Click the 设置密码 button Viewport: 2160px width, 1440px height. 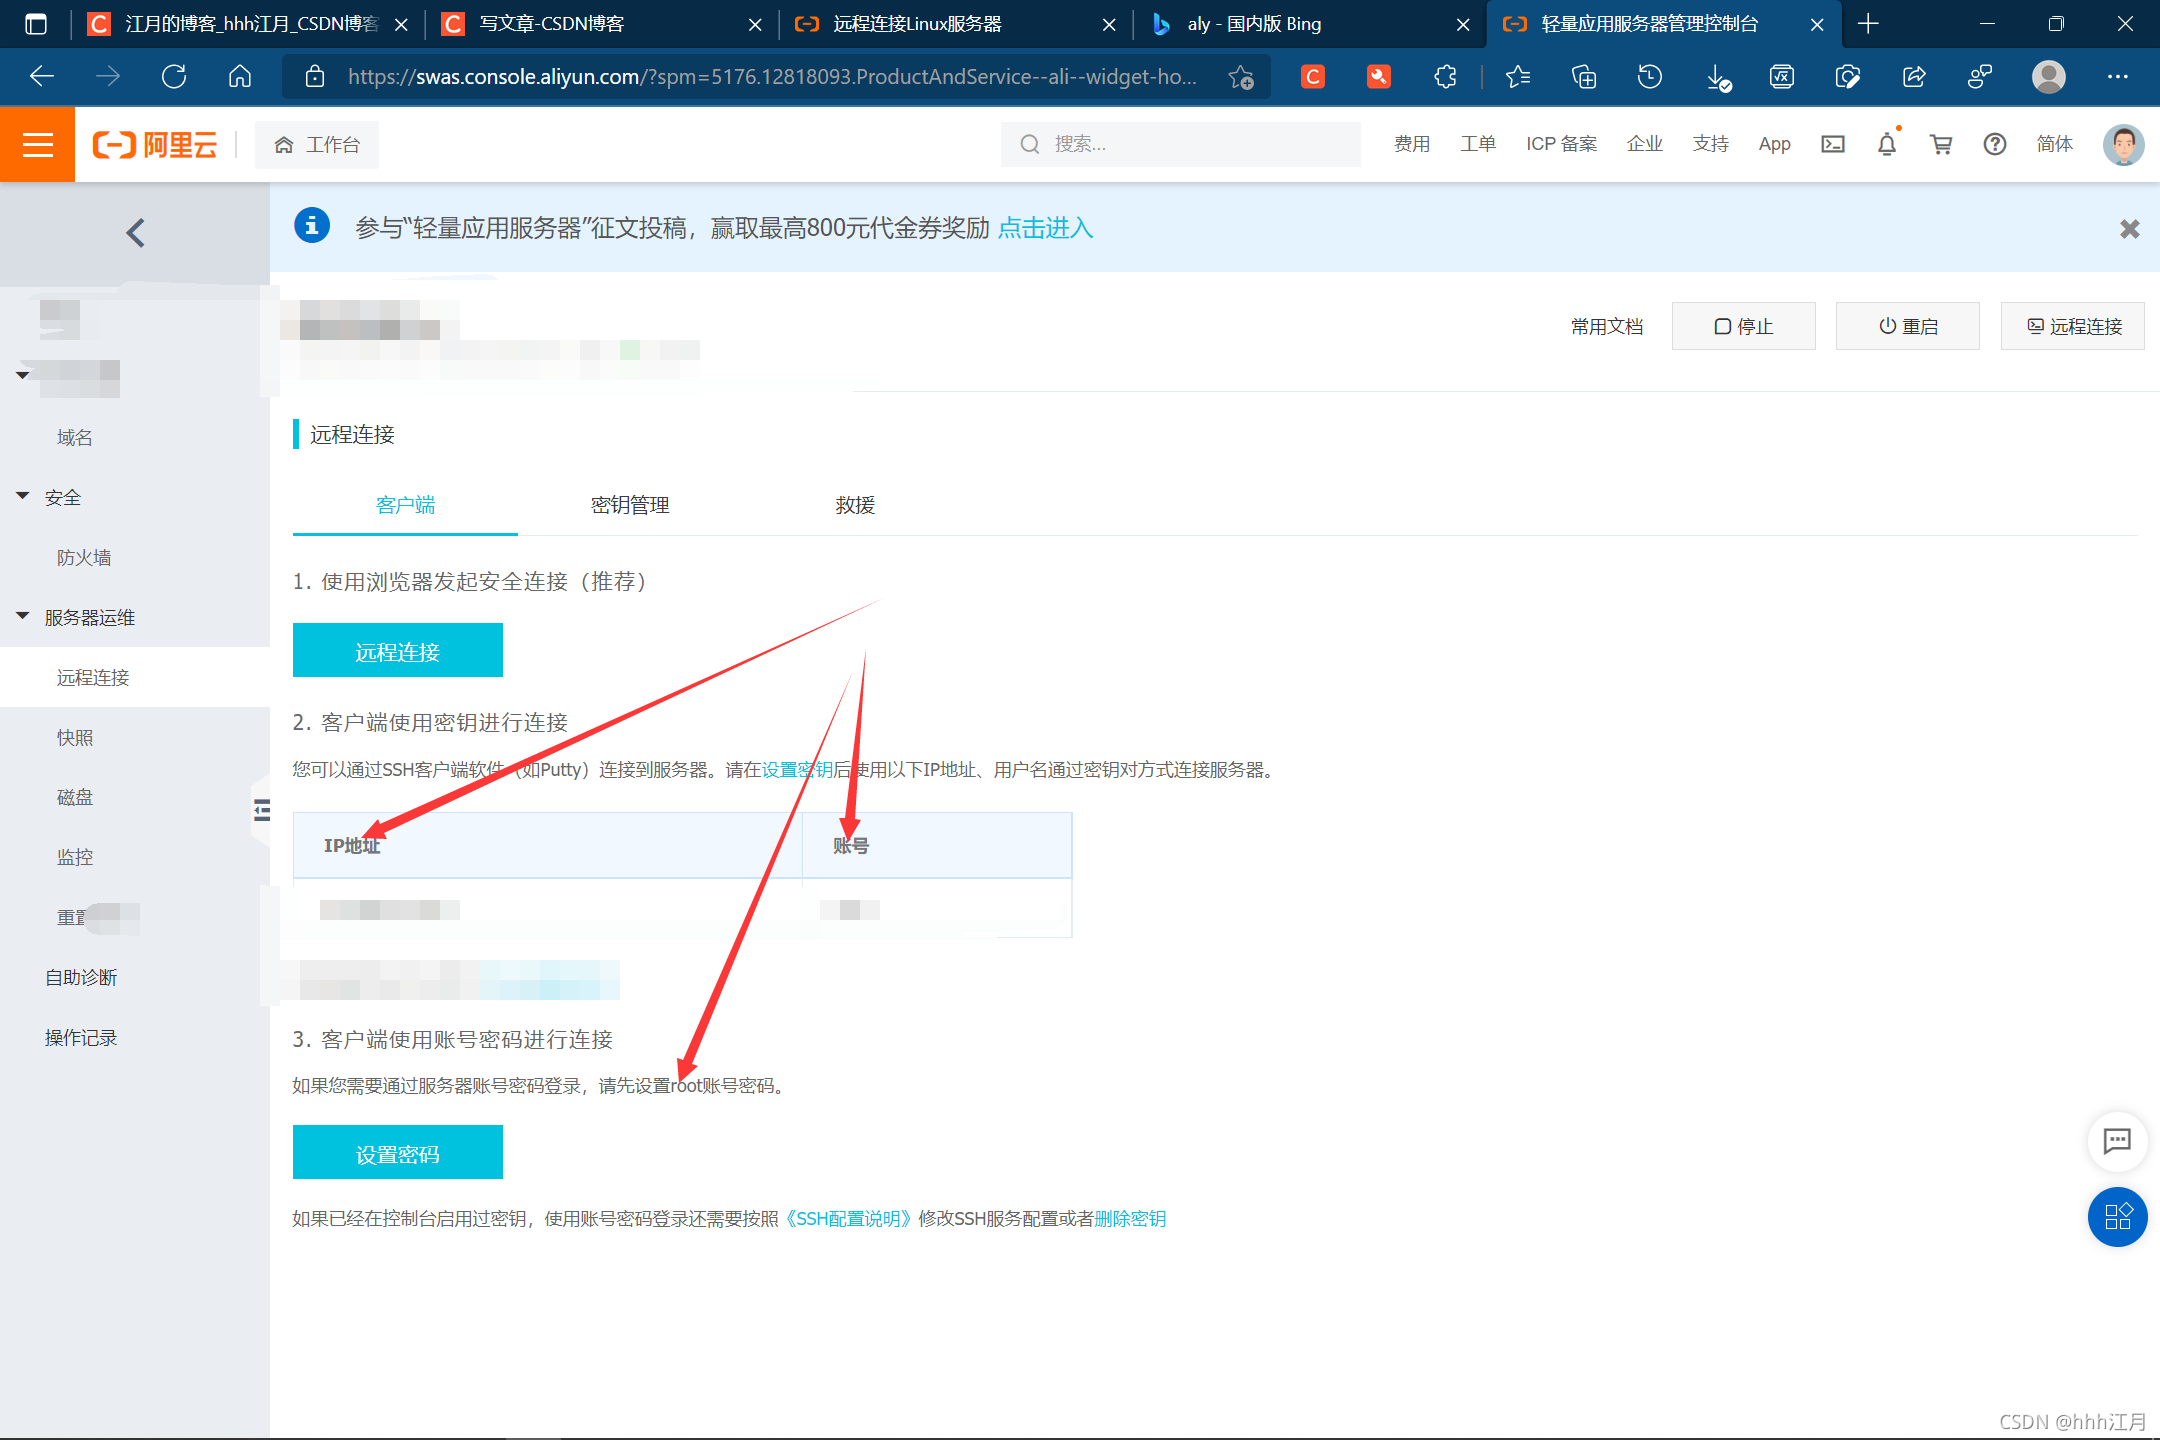[x=397, y=1153]
